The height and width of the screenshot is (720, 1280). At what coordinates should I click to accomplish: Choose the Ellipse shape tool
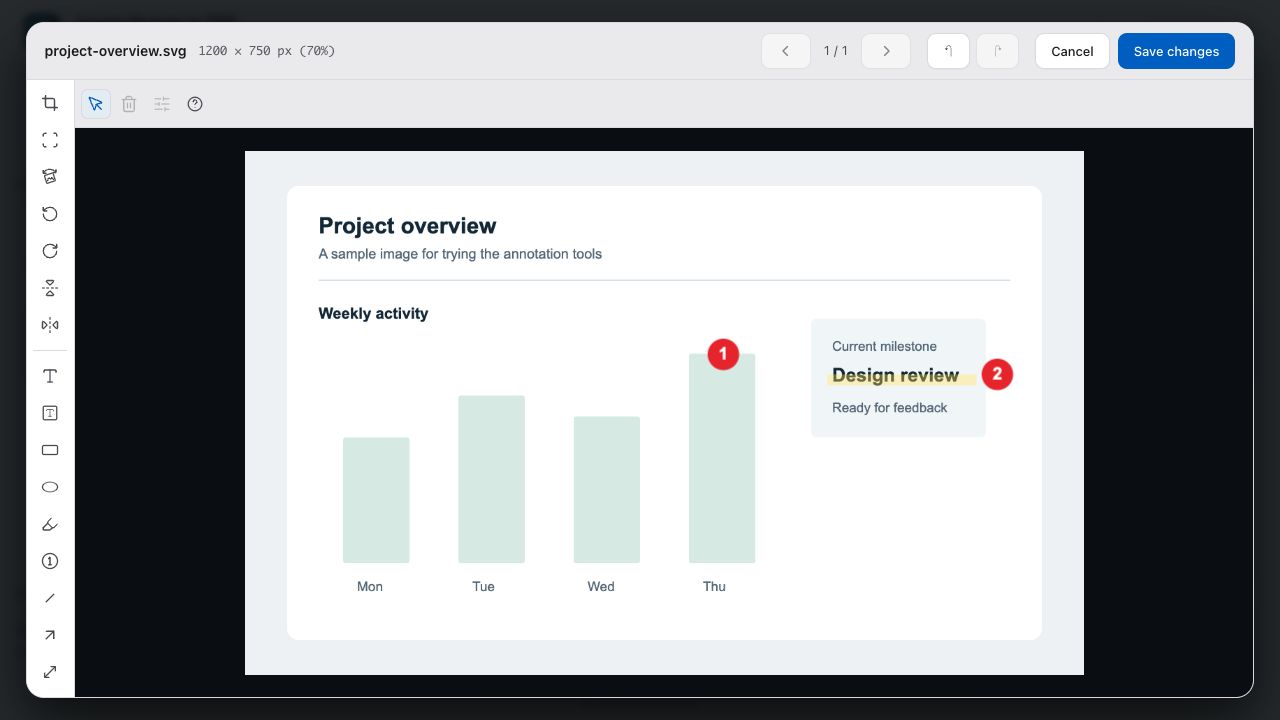[x=50, y=487]
